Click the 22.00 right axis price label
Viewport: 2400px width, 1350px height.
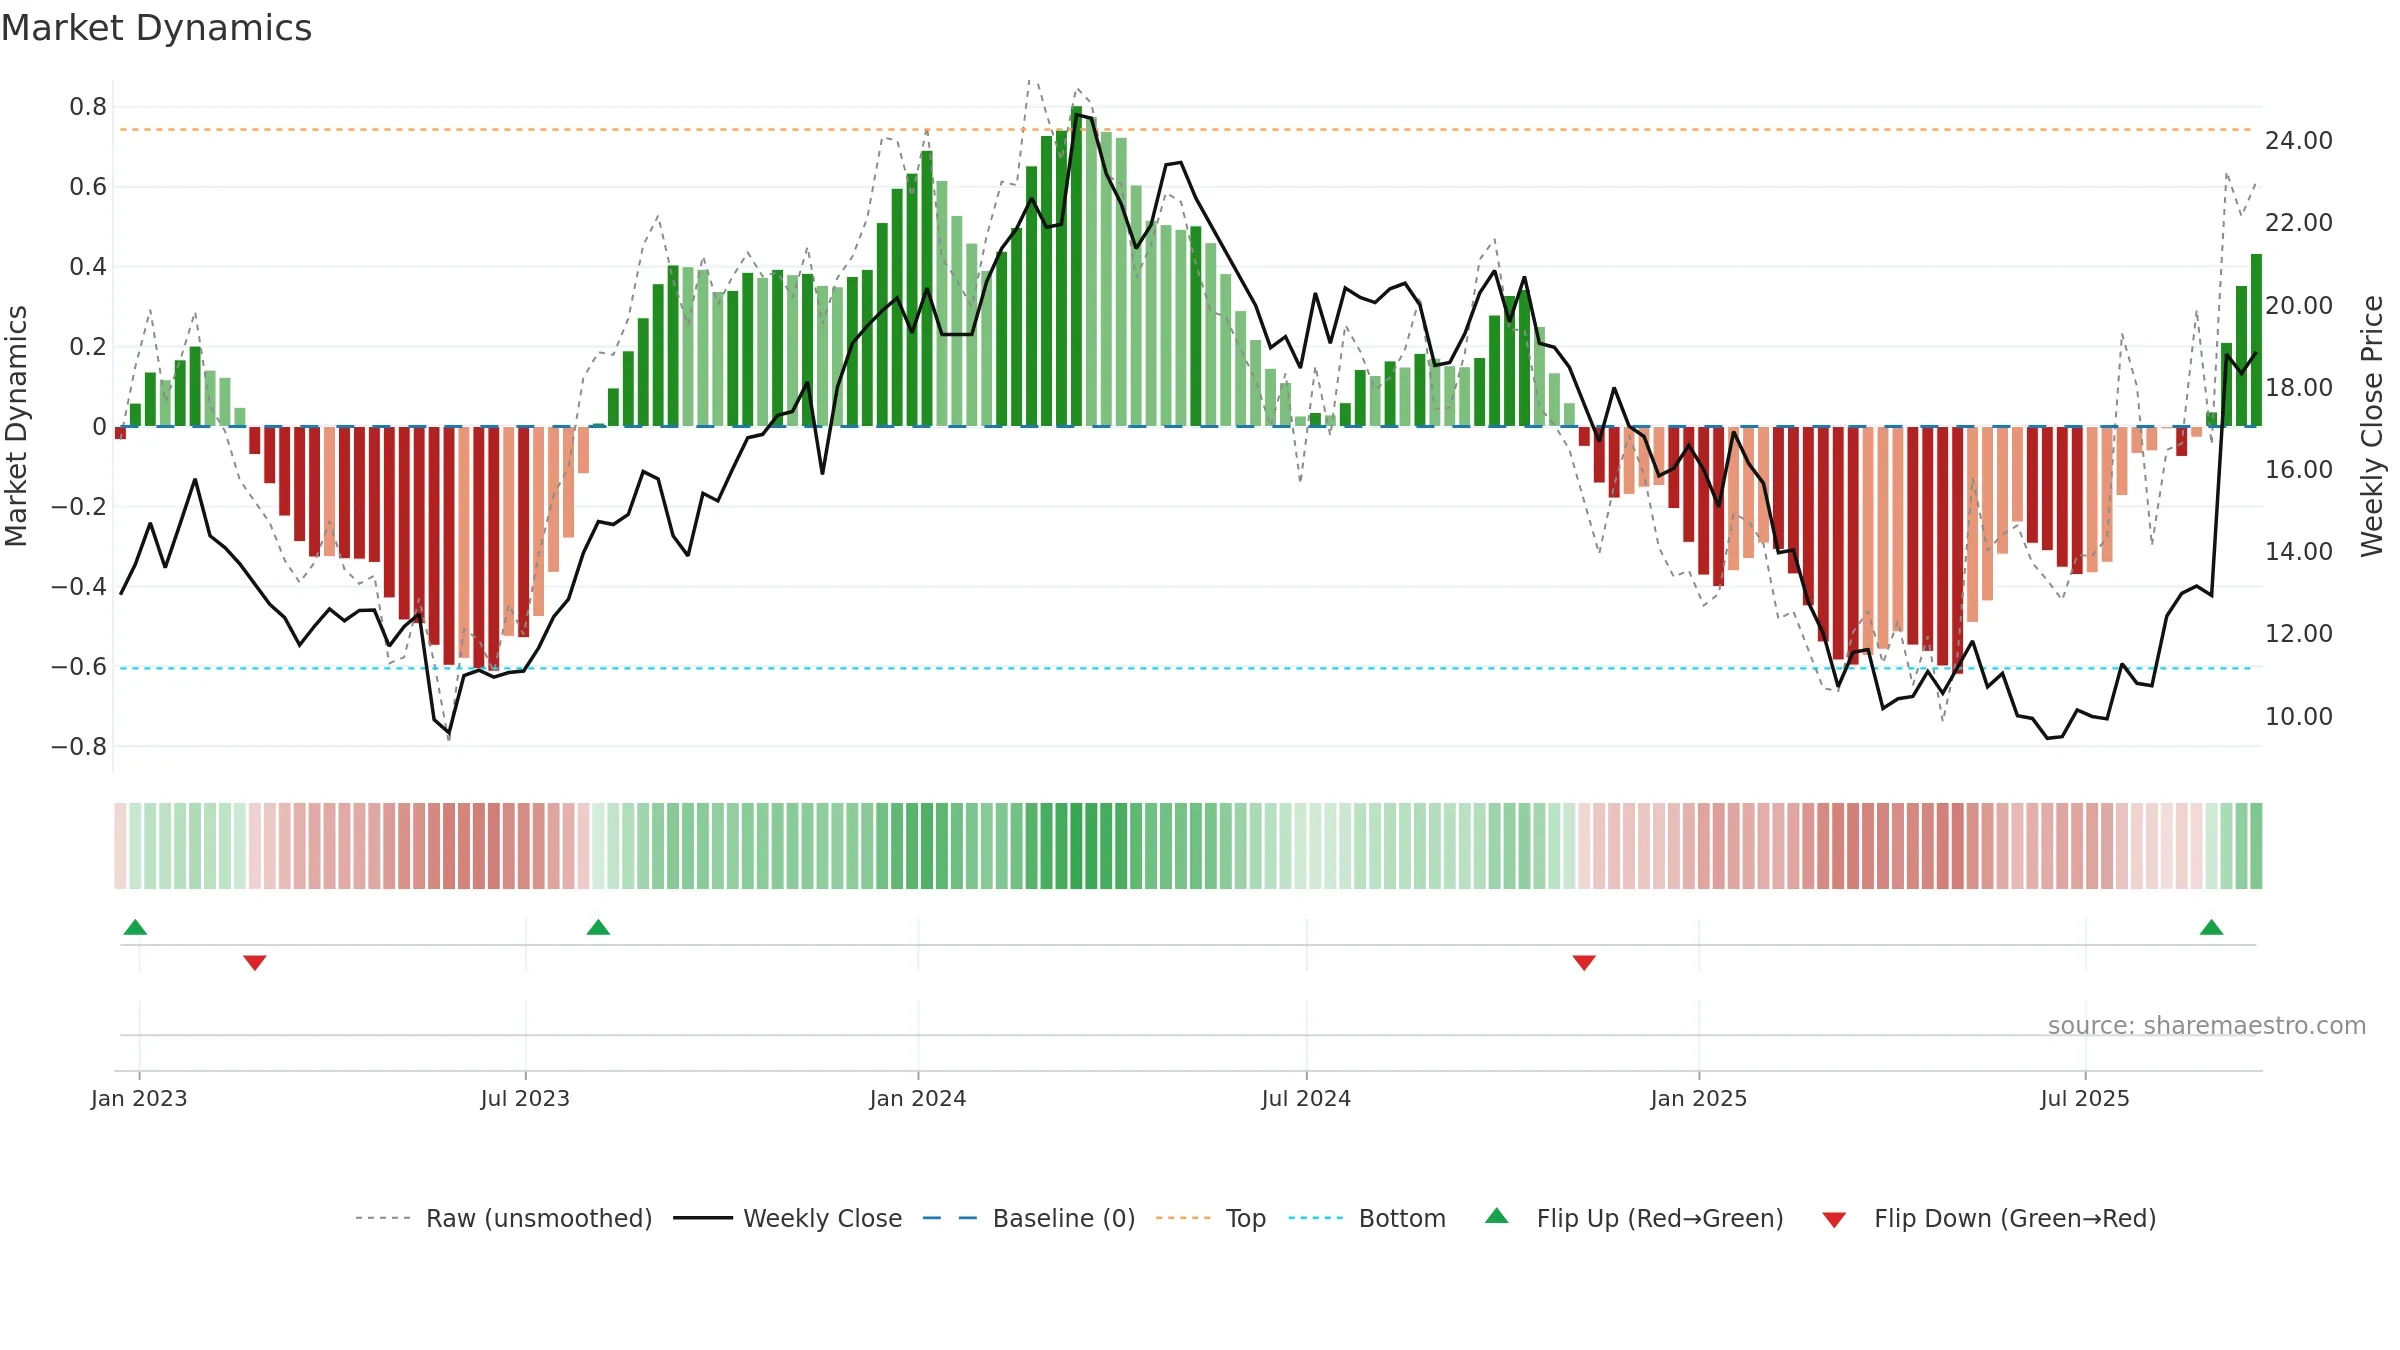pos(2299,223)
